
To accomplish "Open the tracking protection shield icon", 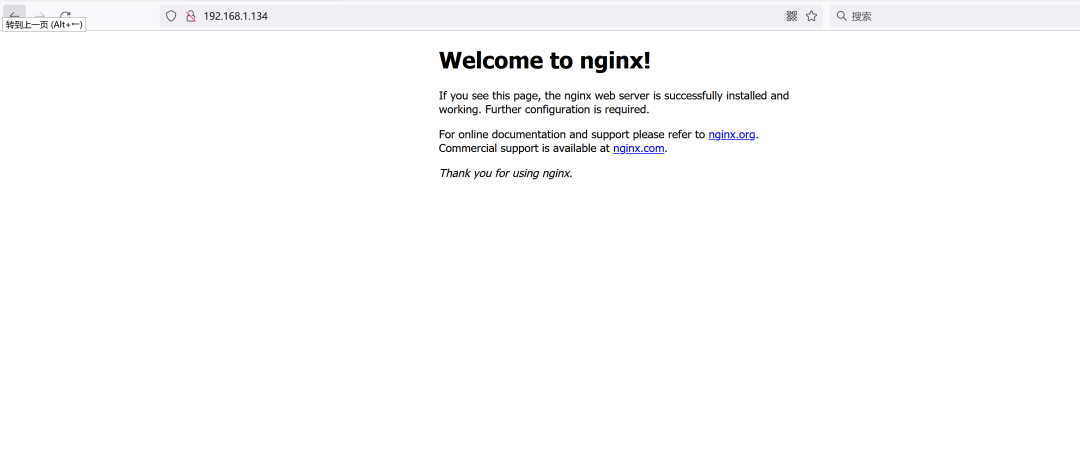I will pos(172,16).
